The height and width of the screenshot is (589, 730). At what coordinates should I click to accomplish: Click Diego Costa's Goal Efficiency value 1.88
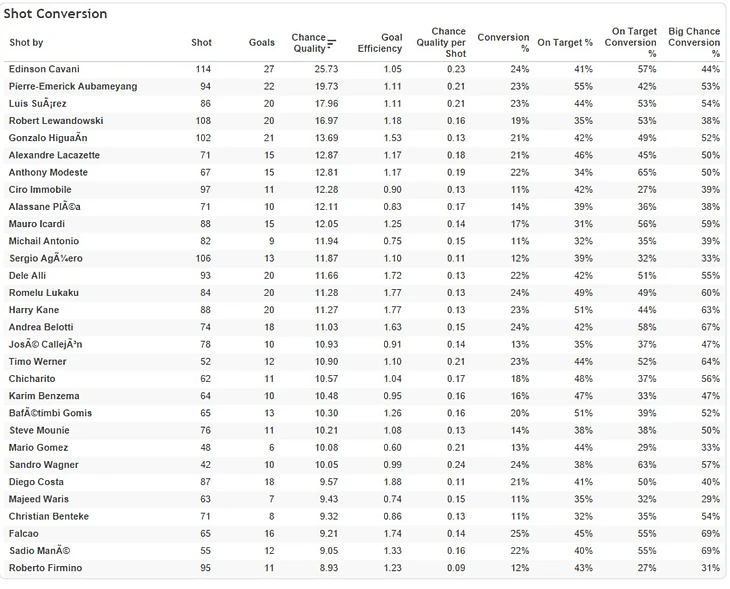392,482
